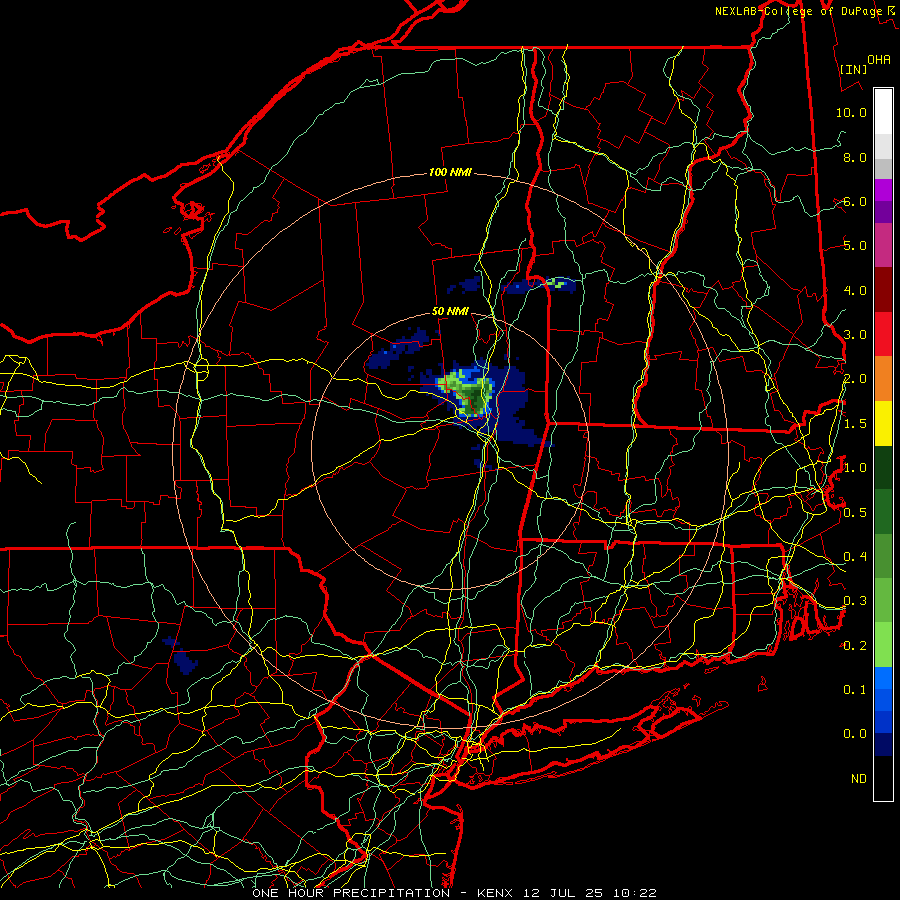This screenshot has width=900, height=900.
Task: Pick the bright magenta legend swatch
Action: (883, 190)
